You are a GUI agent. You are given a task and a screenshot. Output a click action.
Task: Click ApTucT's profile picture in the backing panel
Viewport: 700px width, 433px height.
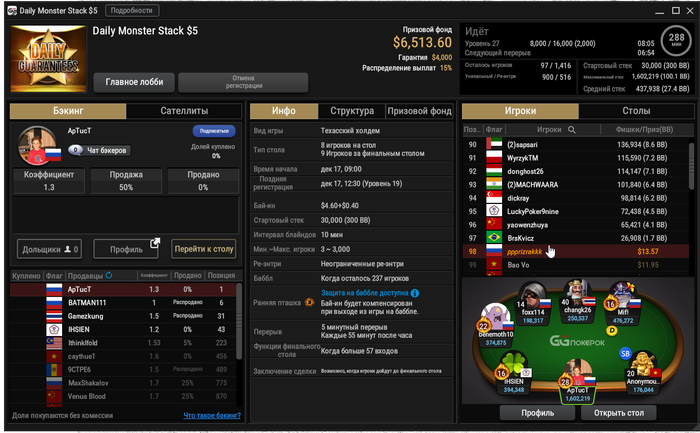(x=38, y=145)
